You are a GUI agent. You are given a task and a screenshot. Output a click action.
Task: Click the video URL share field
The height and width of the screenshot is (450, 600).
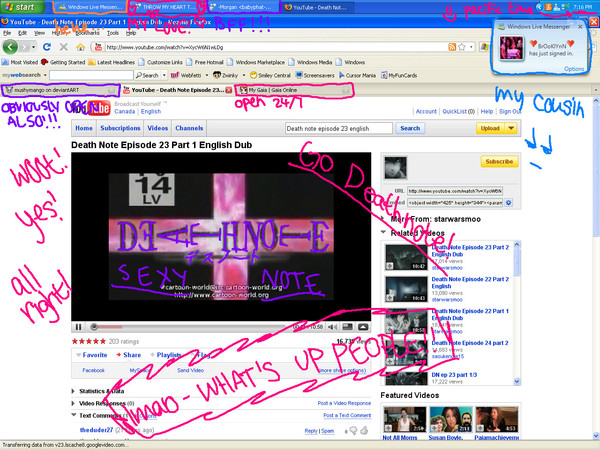click(455, 191)
